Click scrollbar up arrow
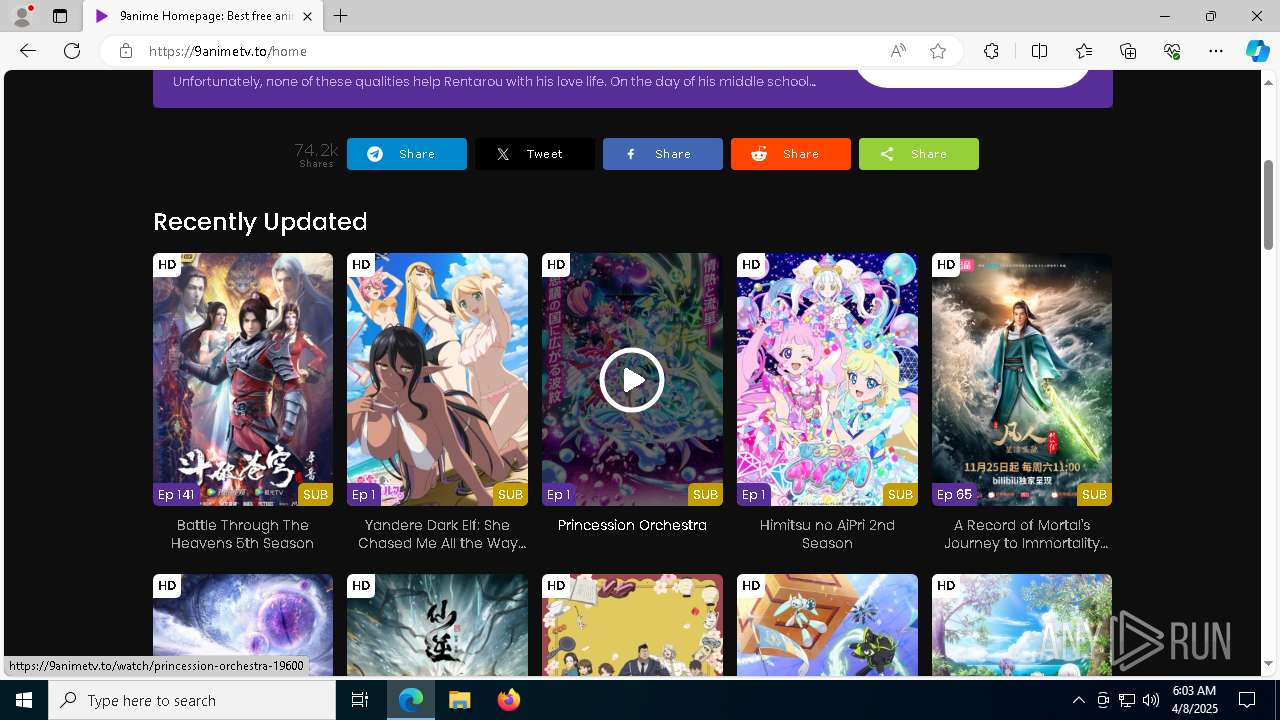 [x=1268, y=81]
